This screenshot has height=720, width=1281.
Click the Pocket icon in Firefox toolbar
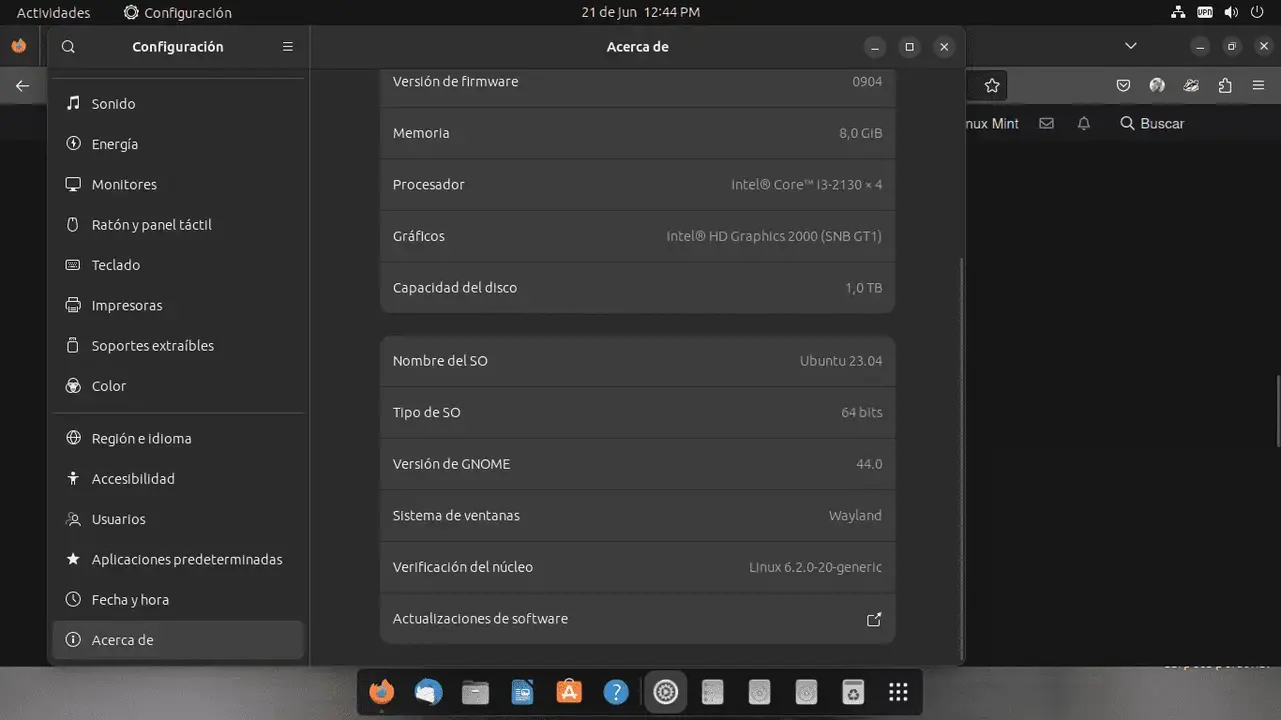pos(1124,86)
